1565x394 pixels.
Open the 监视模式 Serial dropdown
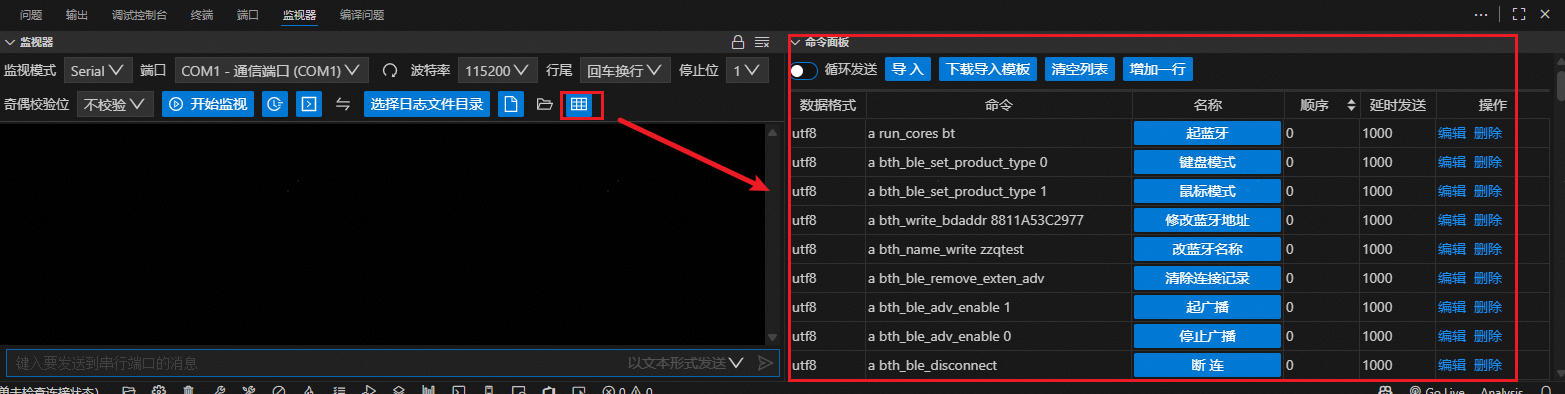coord(98,71)
